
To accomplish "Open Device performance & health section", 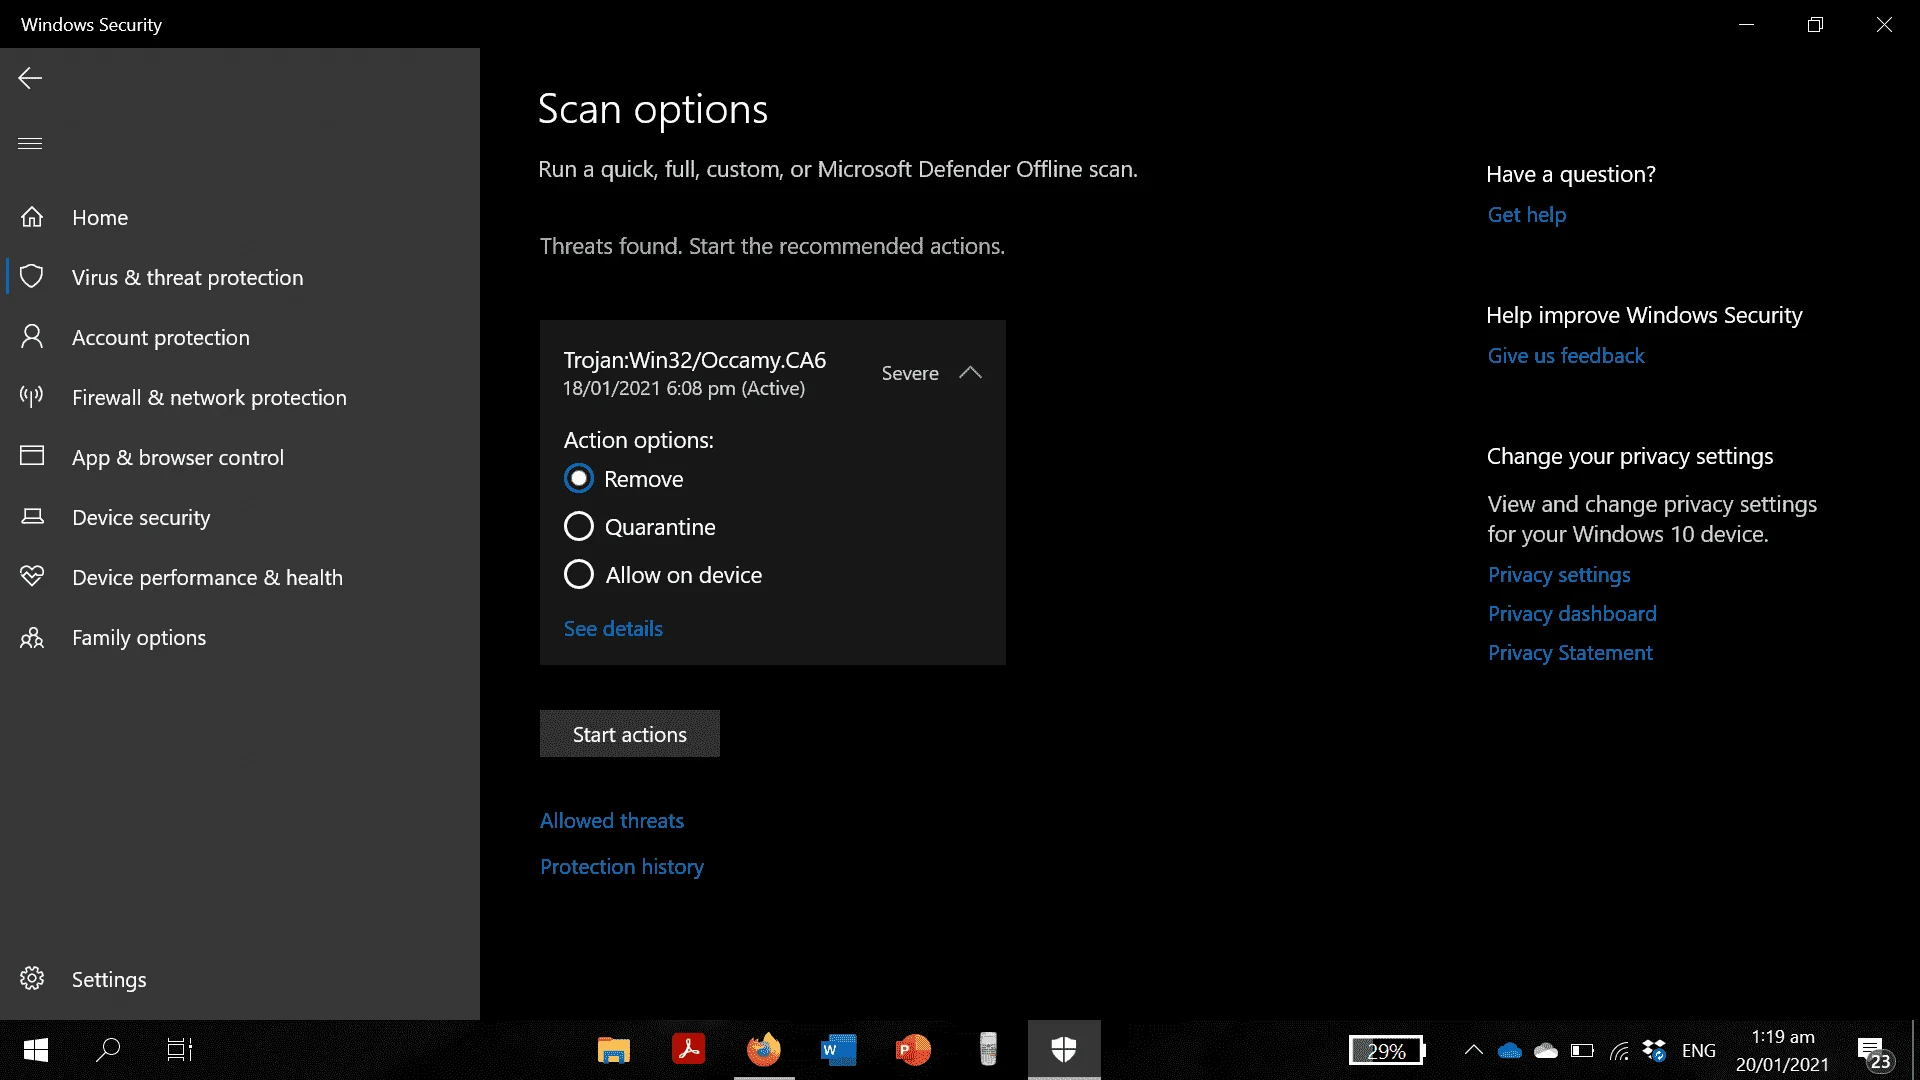I will click(x=240, y=577).
